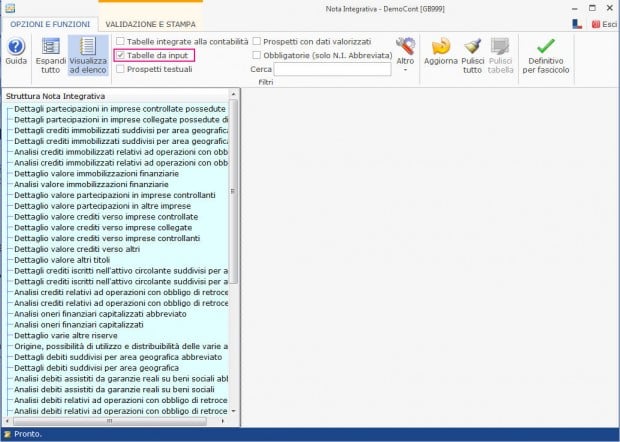Screen dimensions: 620x442
Task: Click the status bar Pronto icon
Action: [7, 434]
